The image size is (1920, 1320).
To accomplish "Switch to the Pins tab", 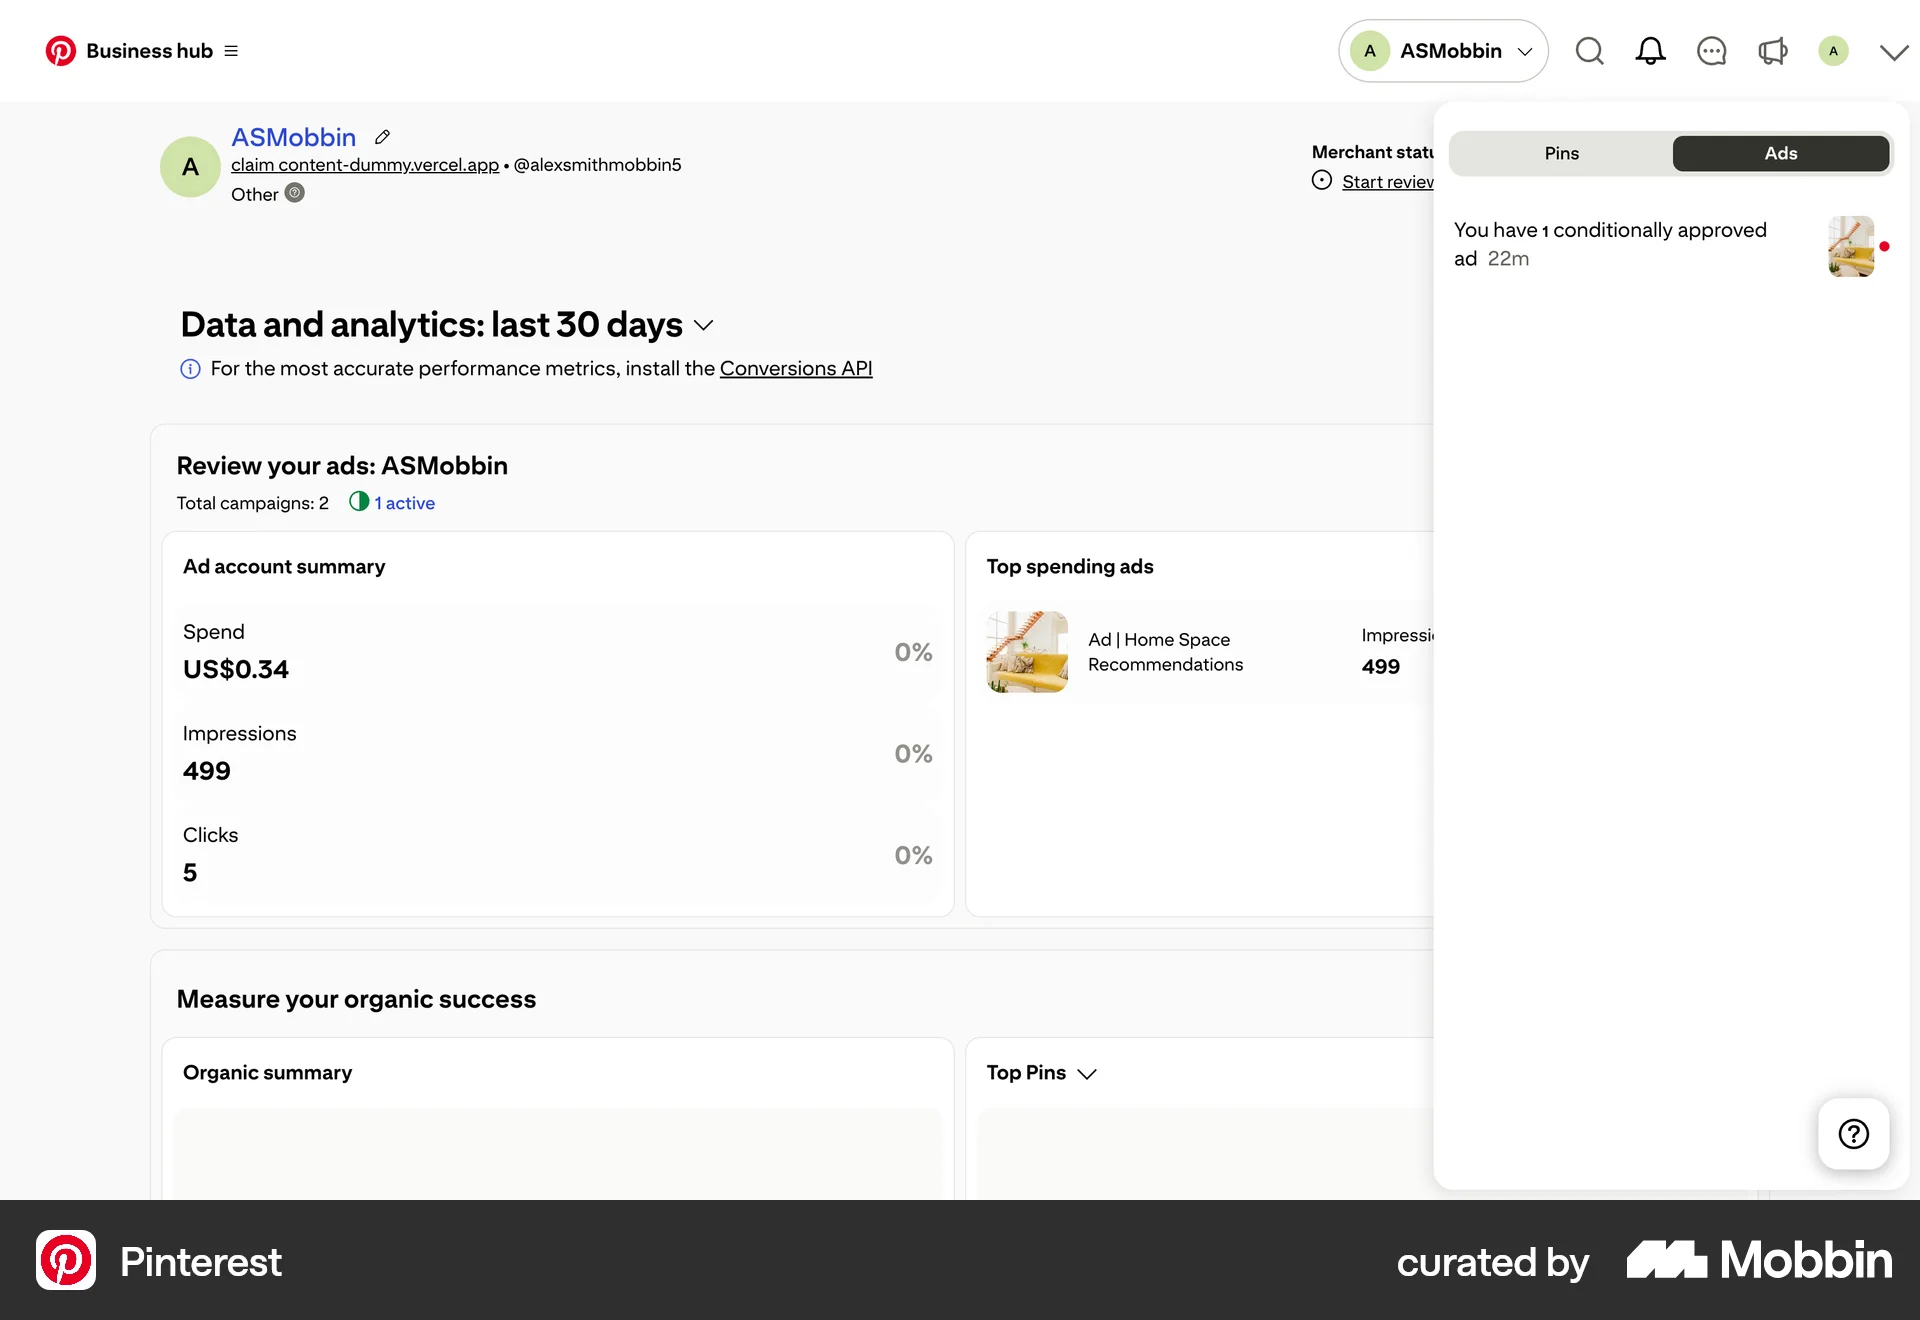I will pyautogui.click(x=1561, y=153).
